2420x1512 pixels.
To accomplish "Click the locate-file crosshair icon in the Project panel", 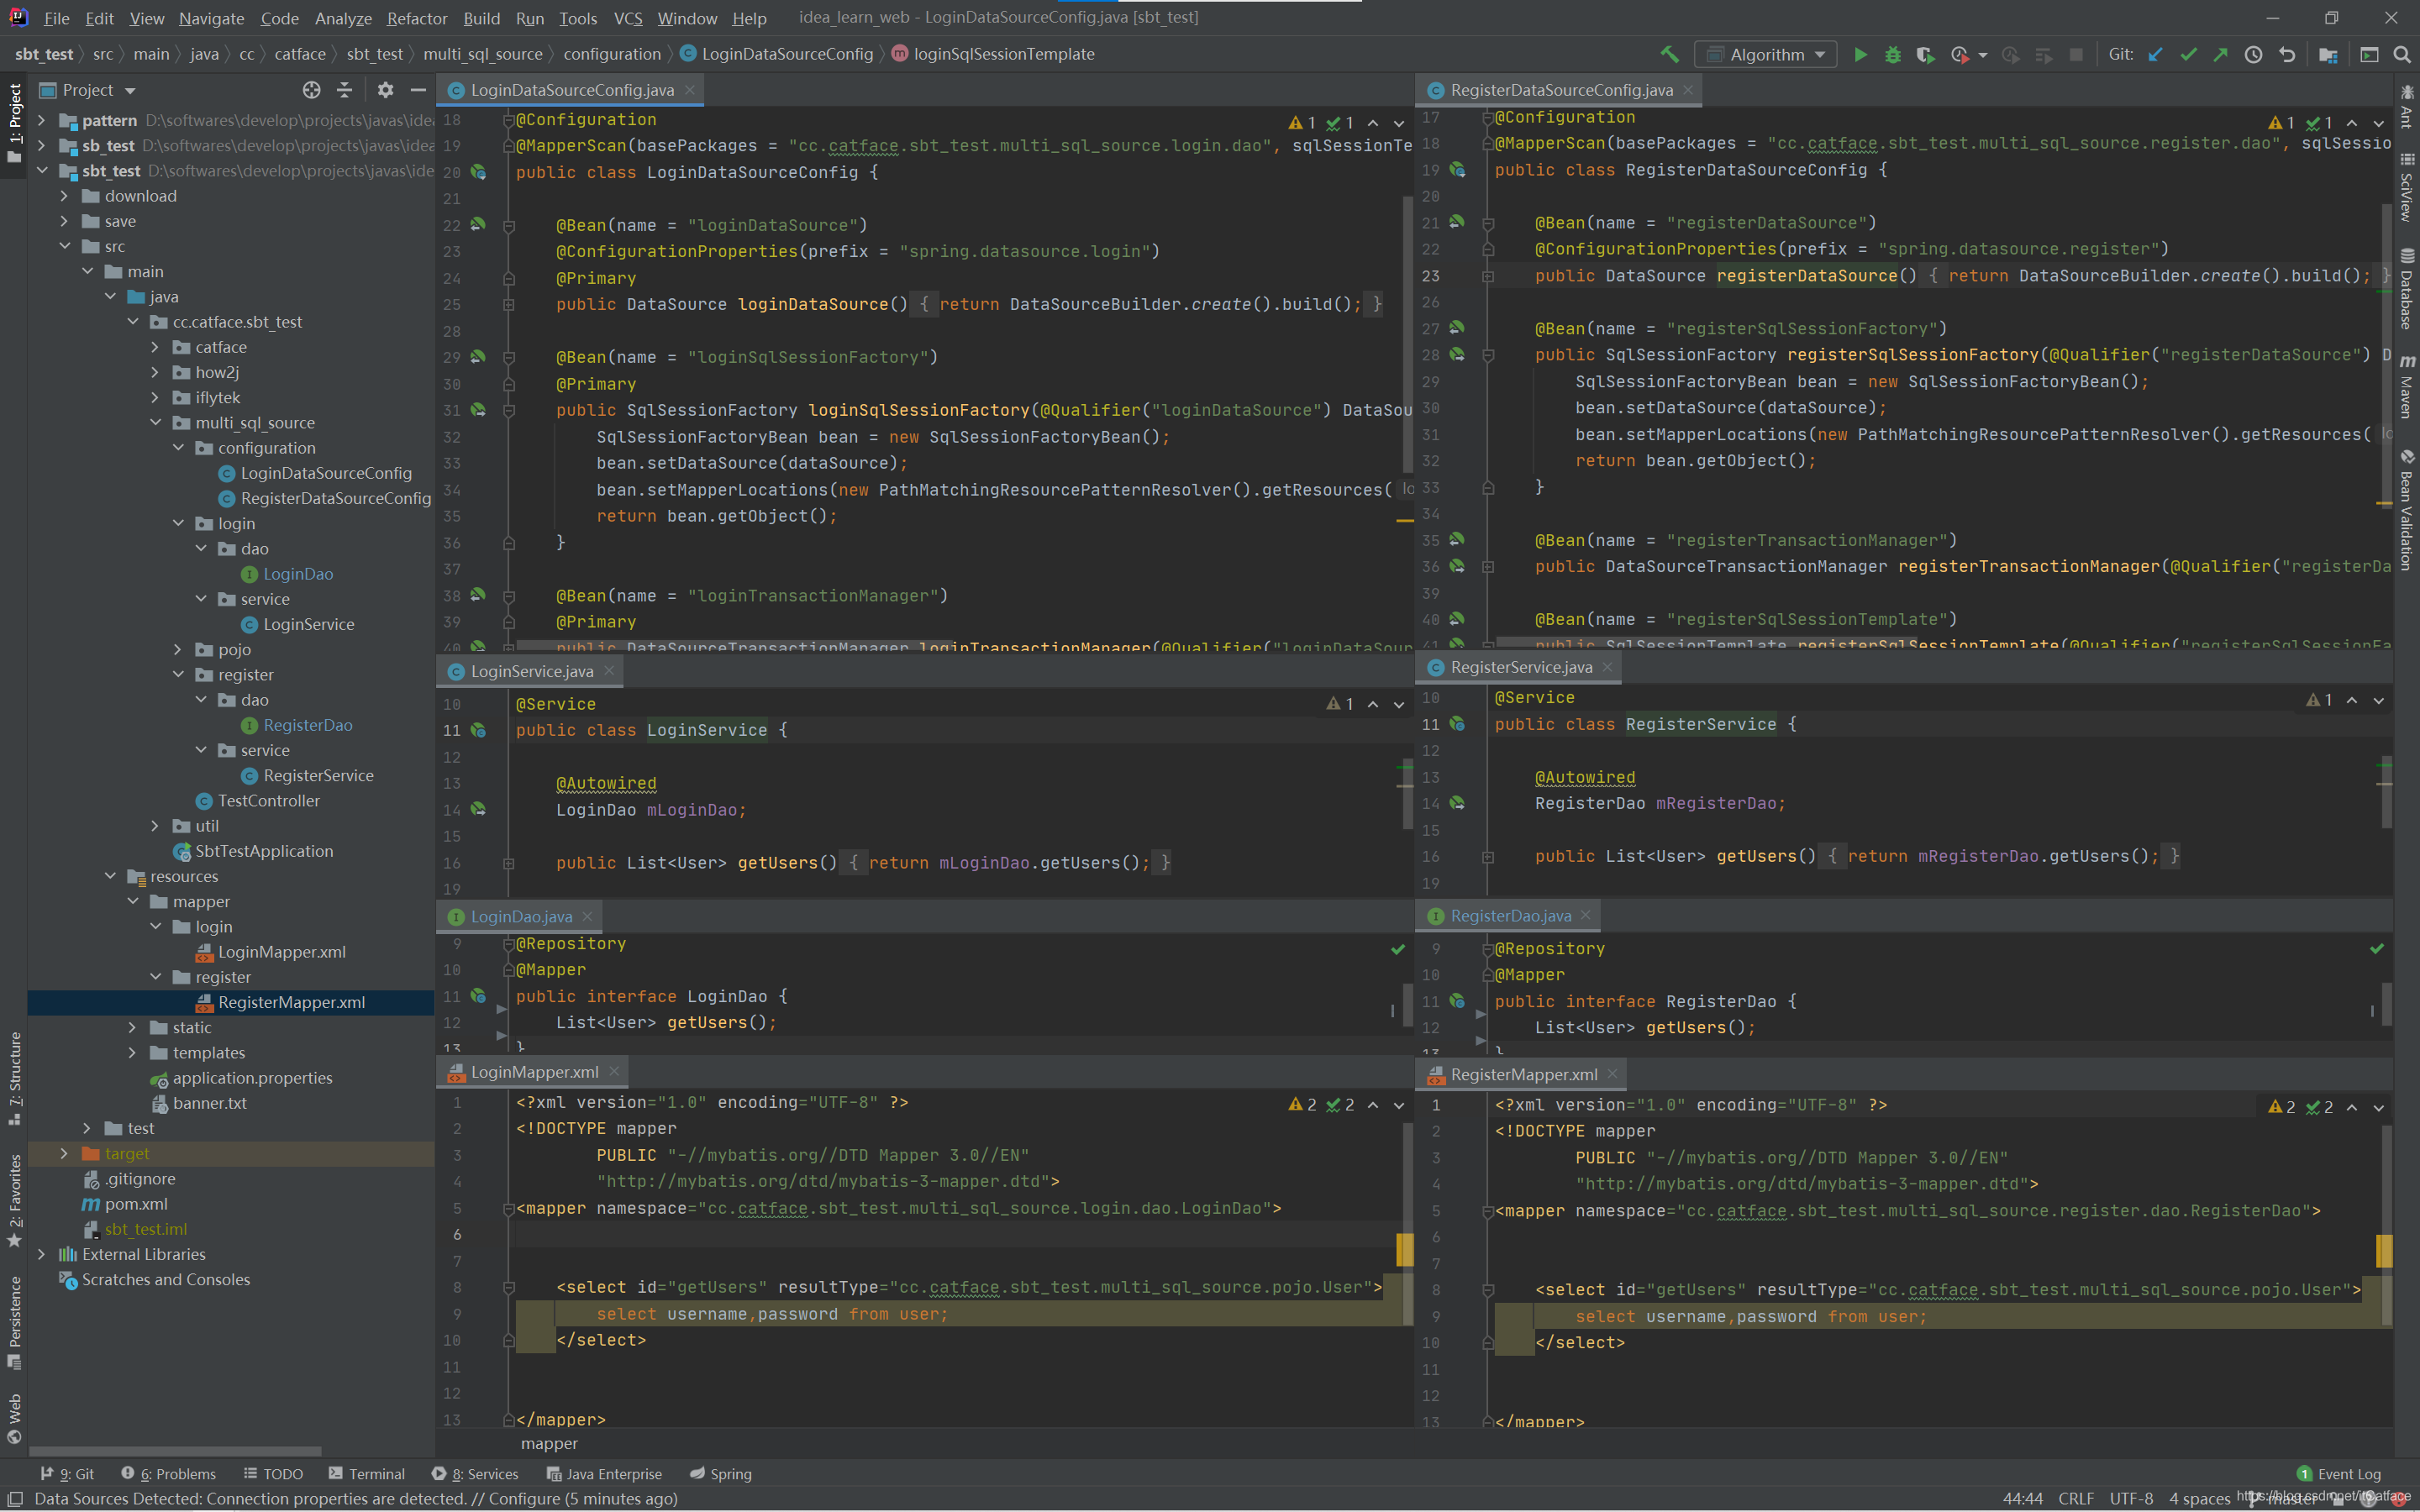I will (x=311, y=90).
